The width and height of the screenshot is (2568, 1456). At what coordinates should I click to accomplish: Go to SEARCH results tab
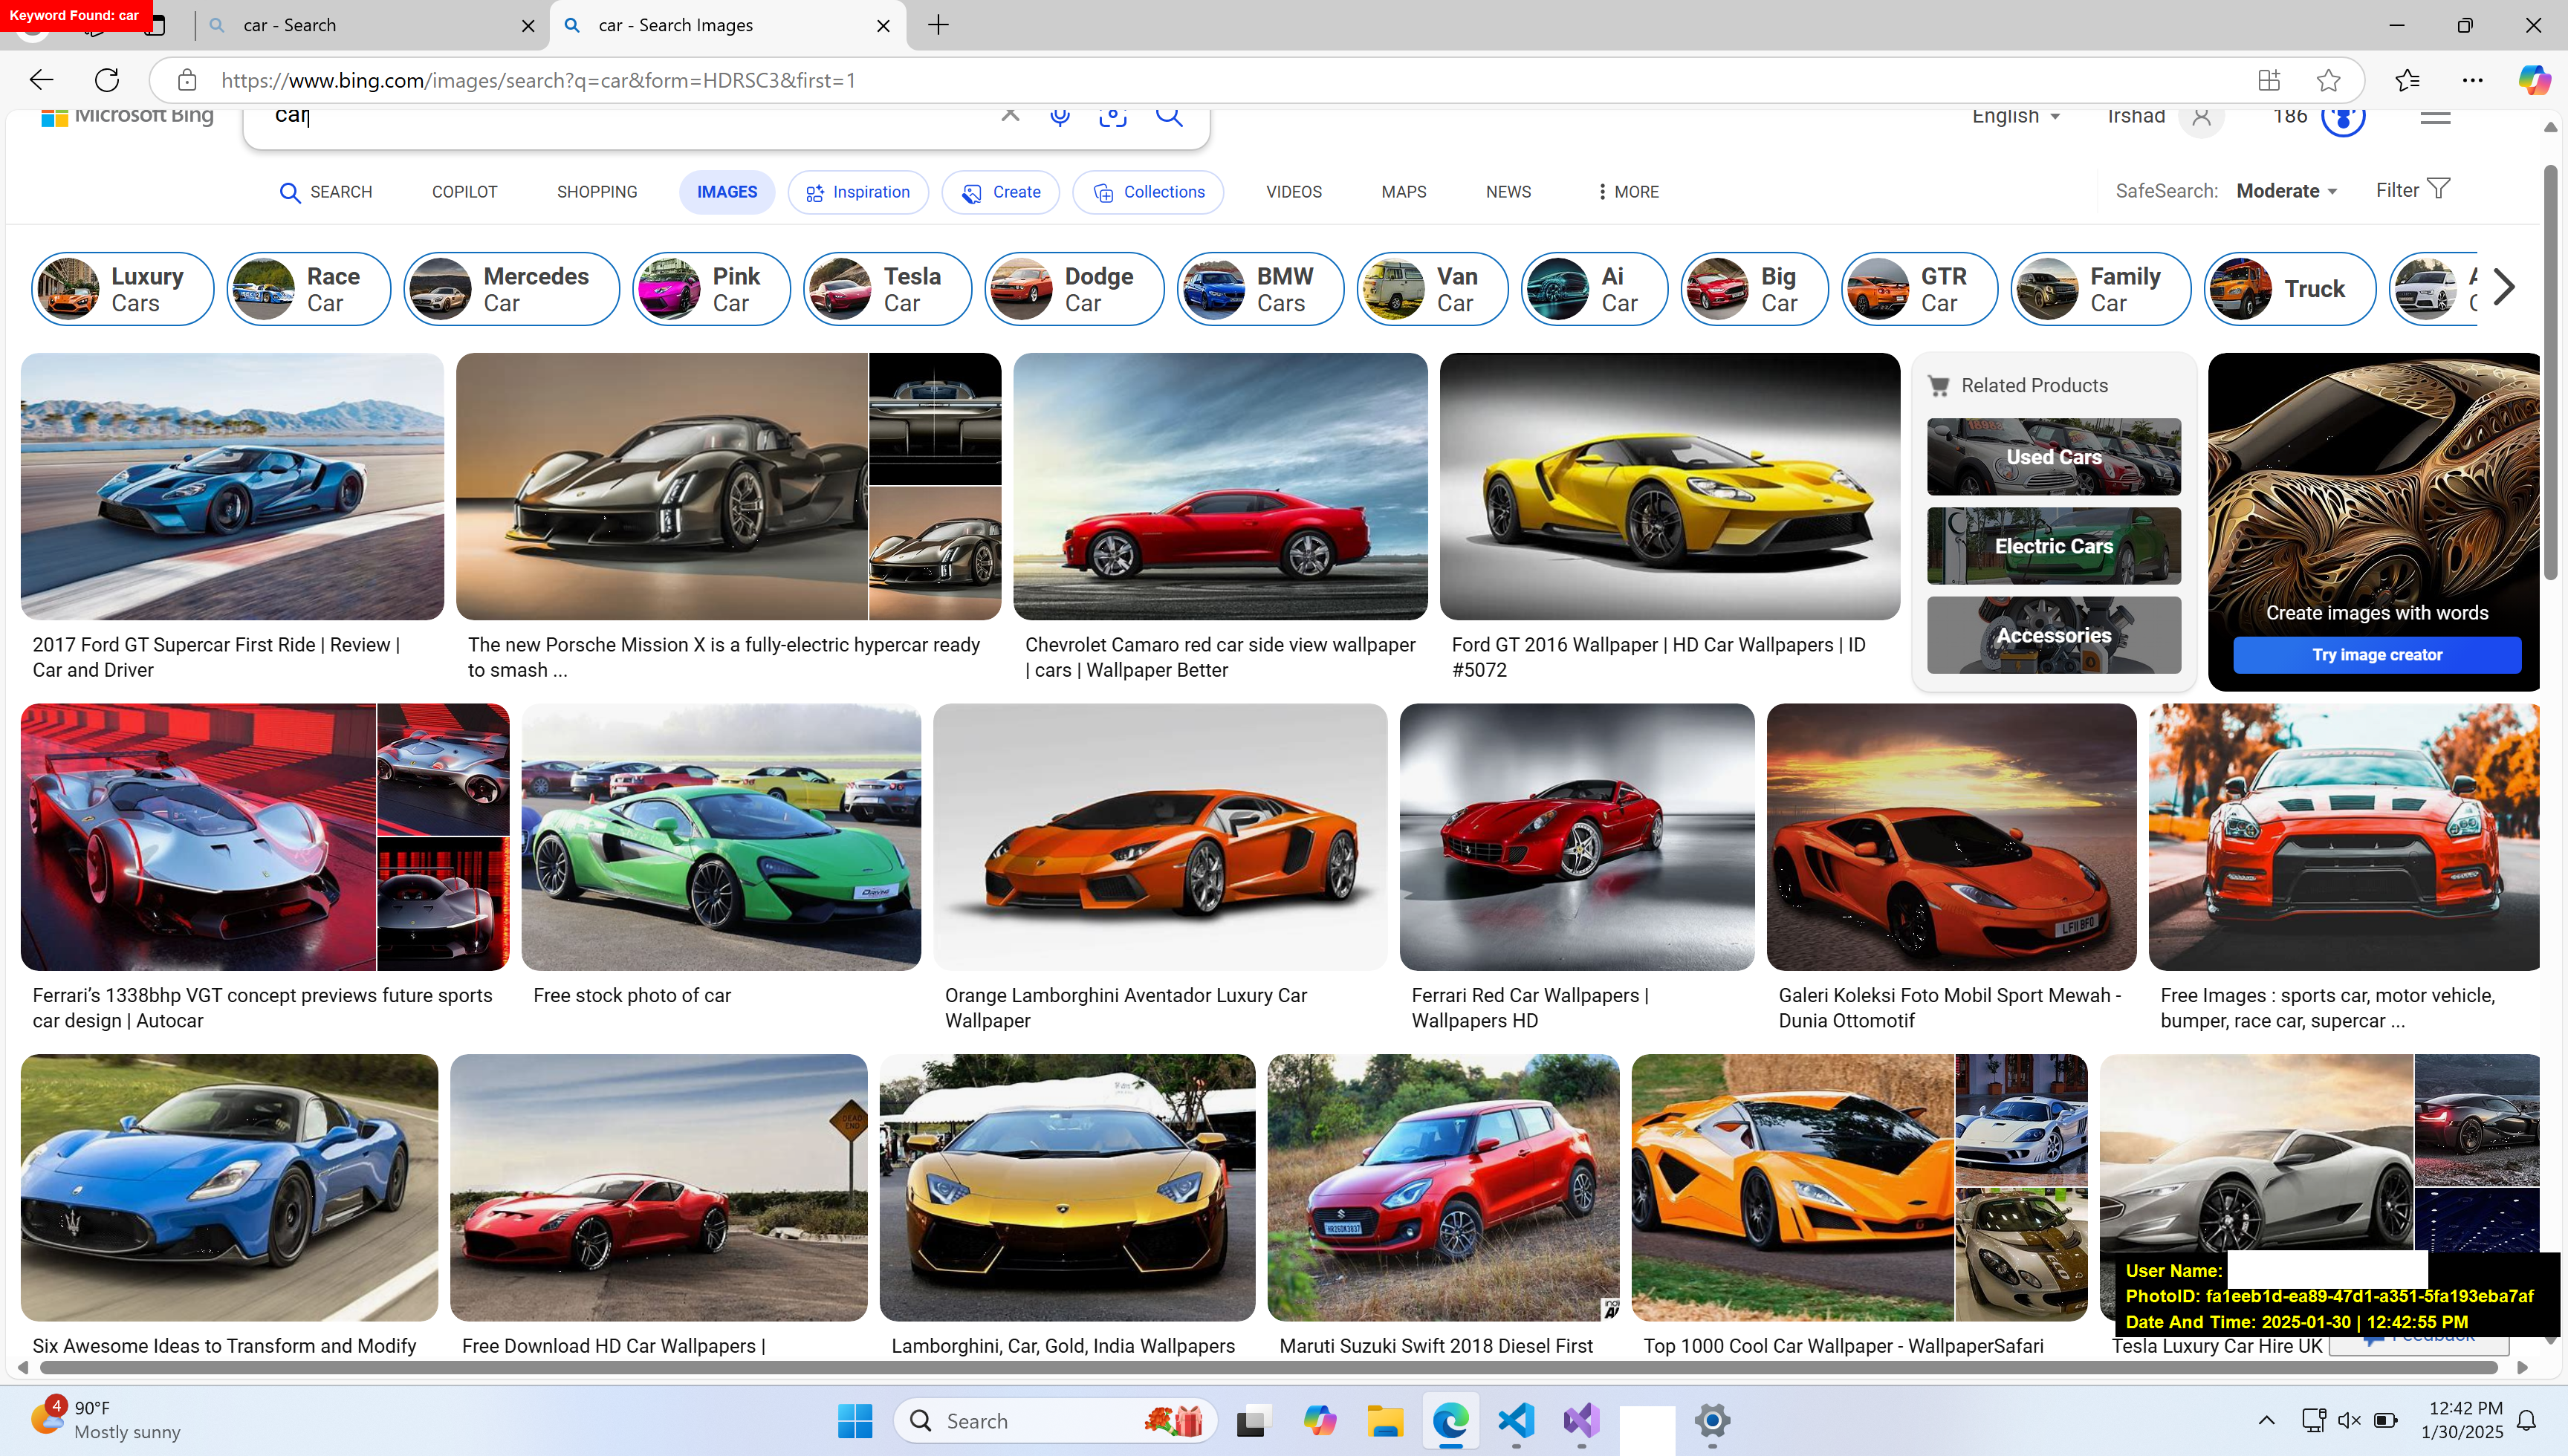click(326, 192)
